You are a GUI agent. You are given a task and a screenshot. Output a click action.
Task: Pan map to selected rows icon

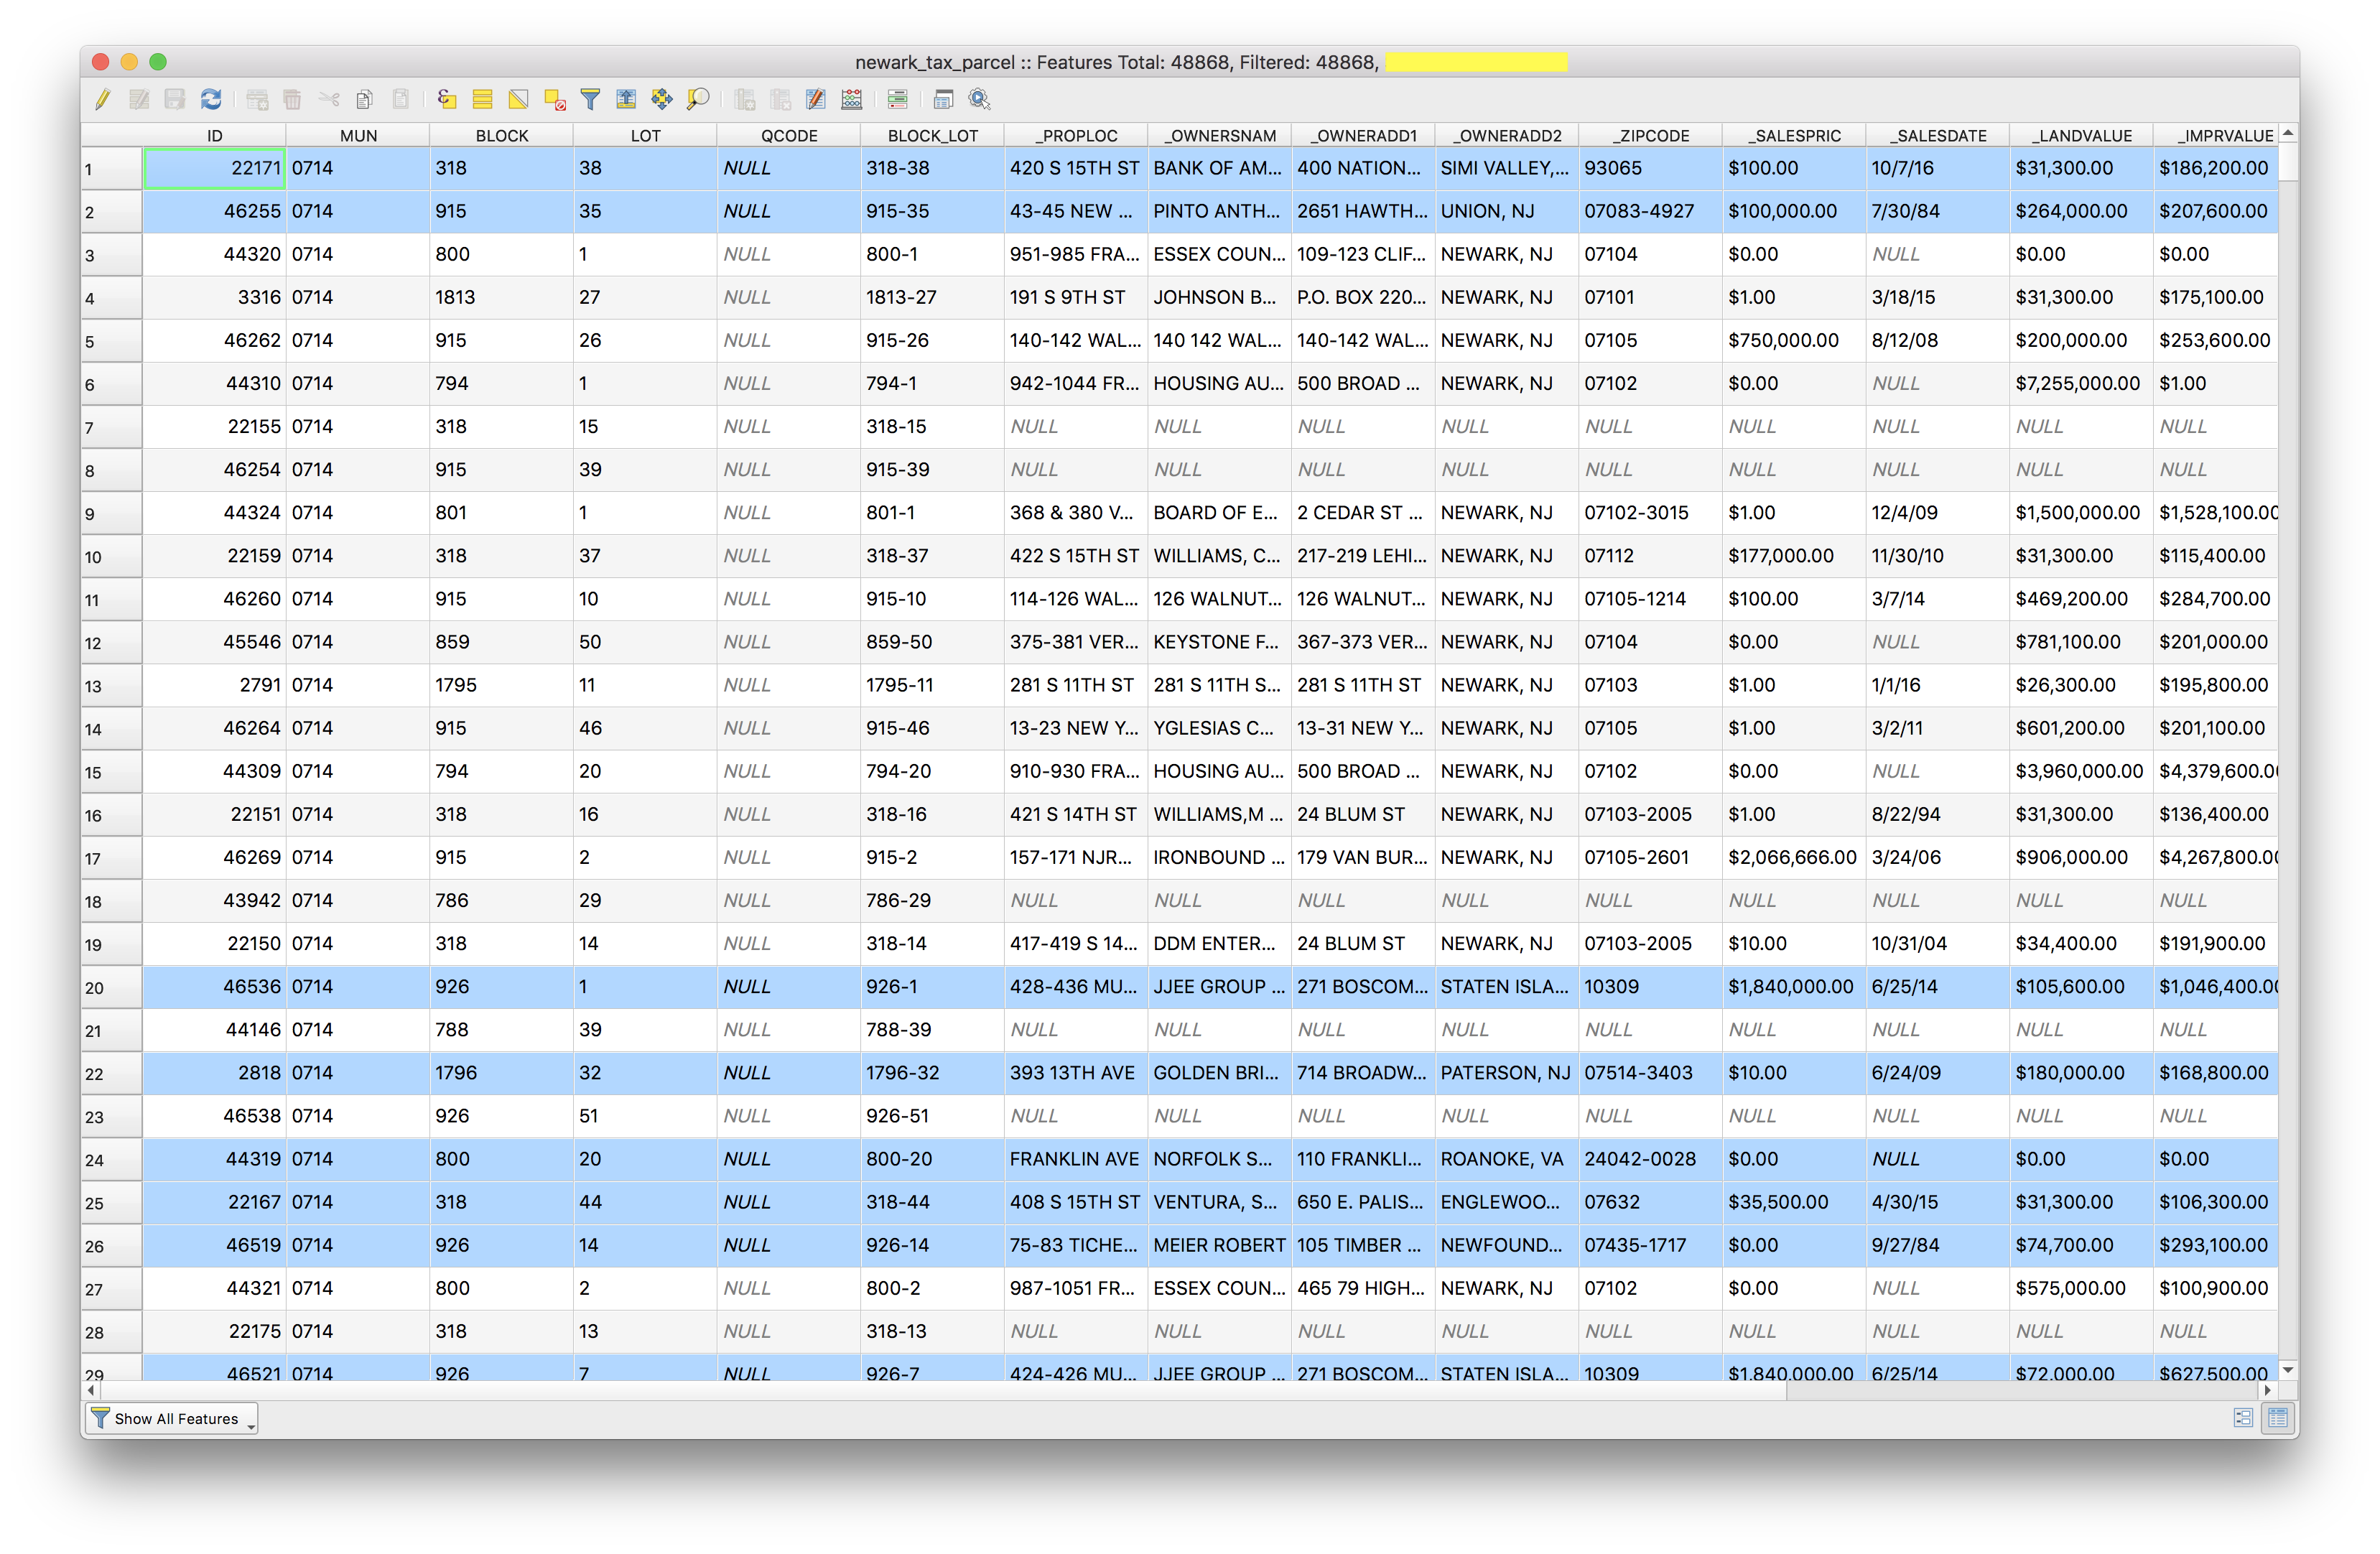coord(662,99)
